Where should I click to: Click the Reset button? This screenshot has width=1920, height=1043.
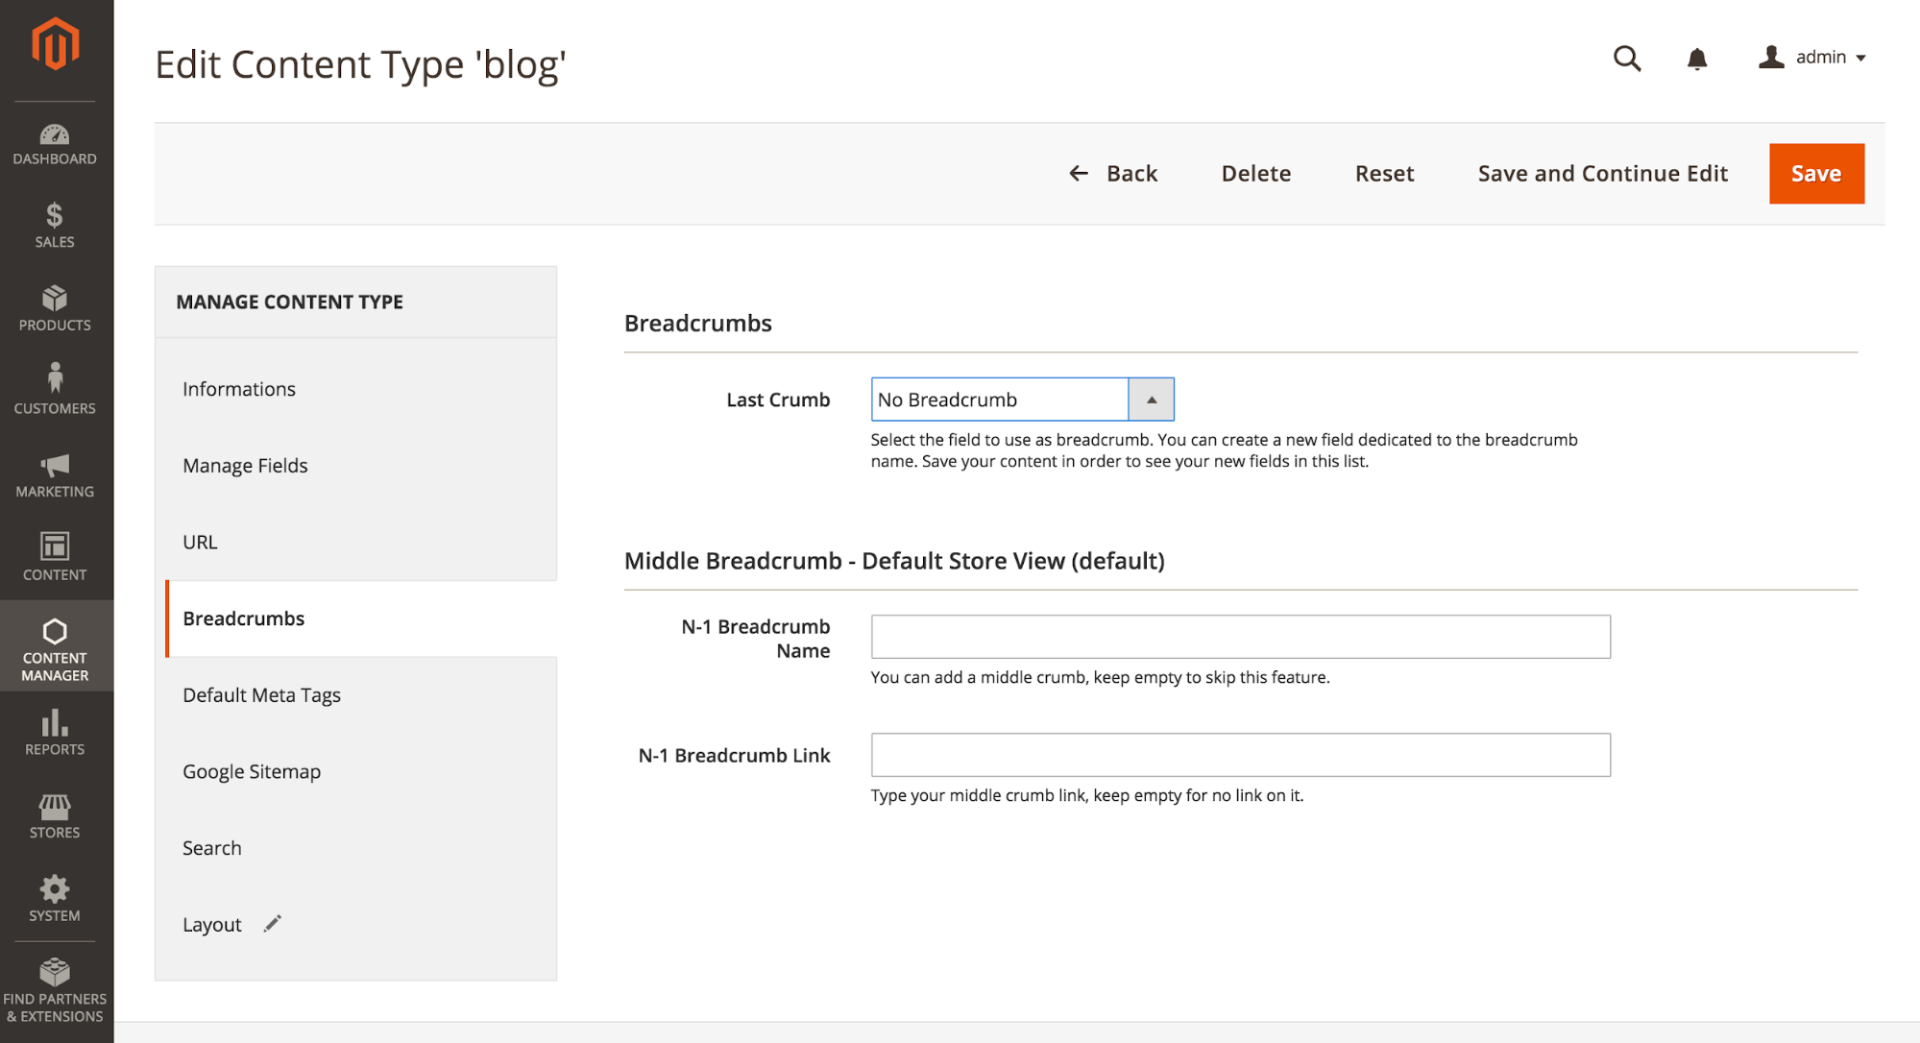click(x=1384, y=173)
